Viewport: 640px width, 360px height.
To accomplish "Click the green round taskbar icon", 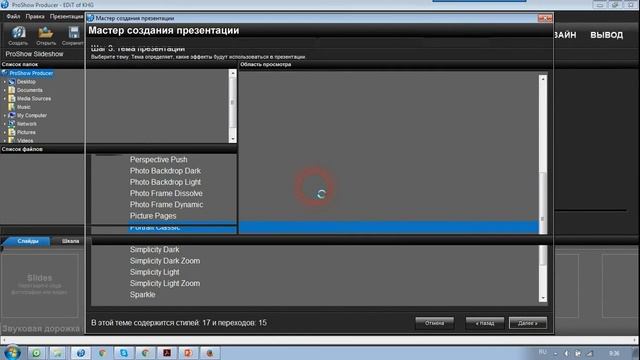I will [36, 353].
